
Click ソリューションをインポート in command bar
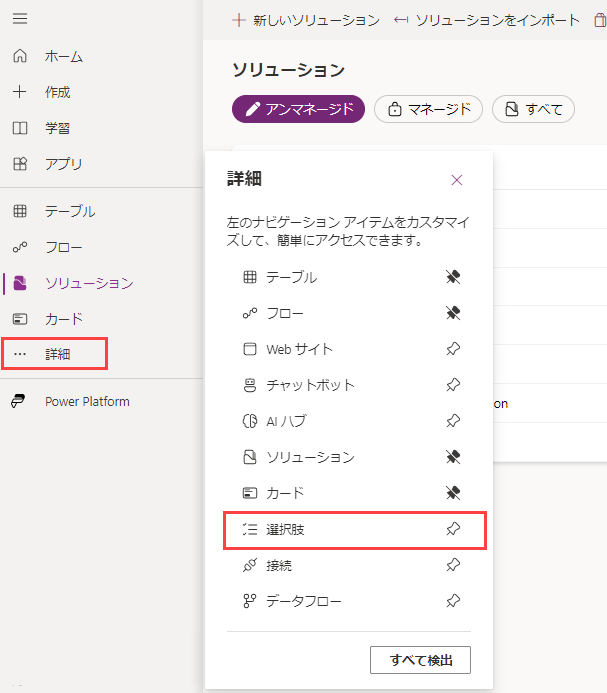tap(486, 20)
